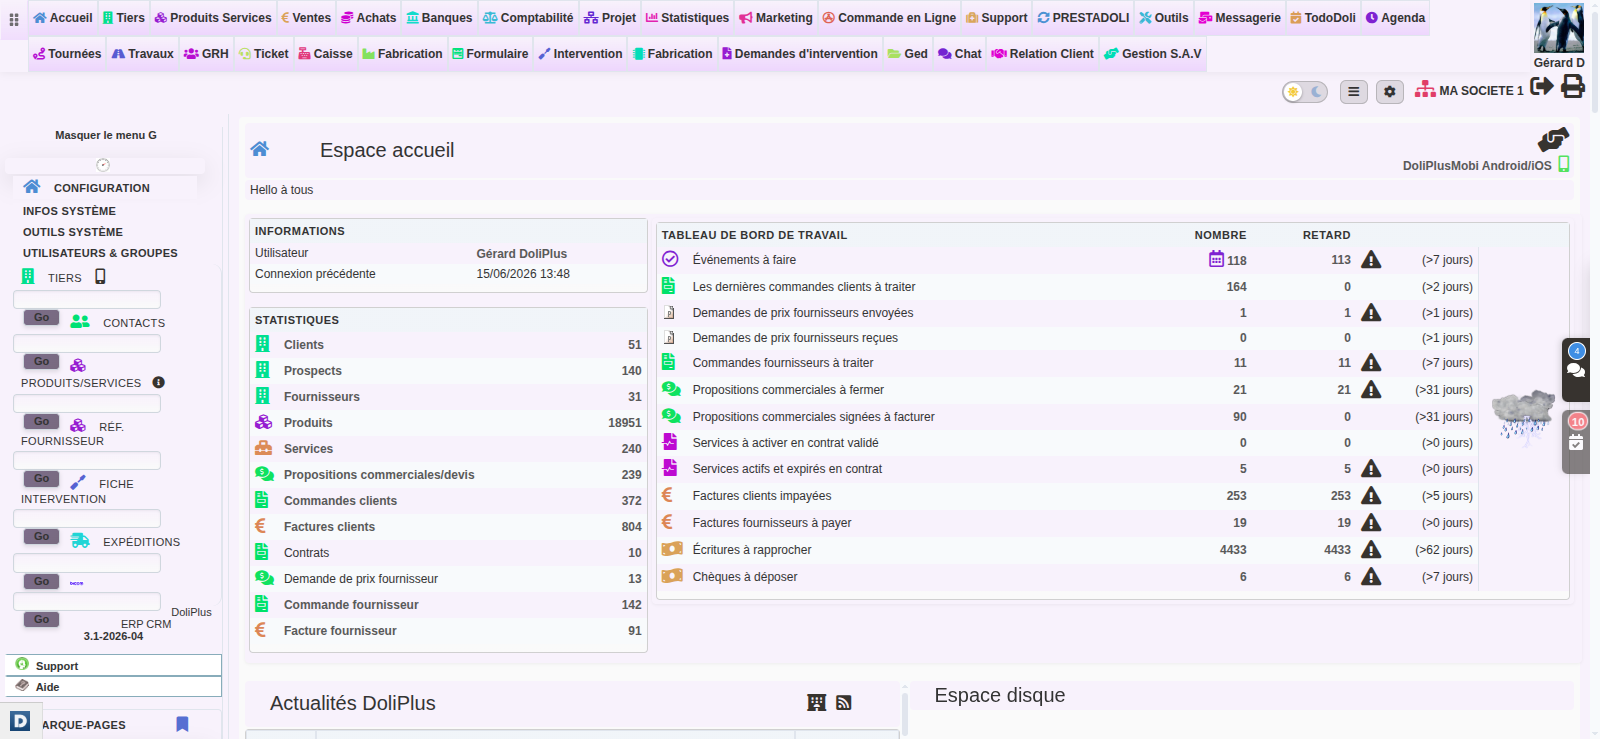Image resolution: width=1600 pixels, height=739 pixels.
Task: Open Support in the left panel
Action: (113, 665)
